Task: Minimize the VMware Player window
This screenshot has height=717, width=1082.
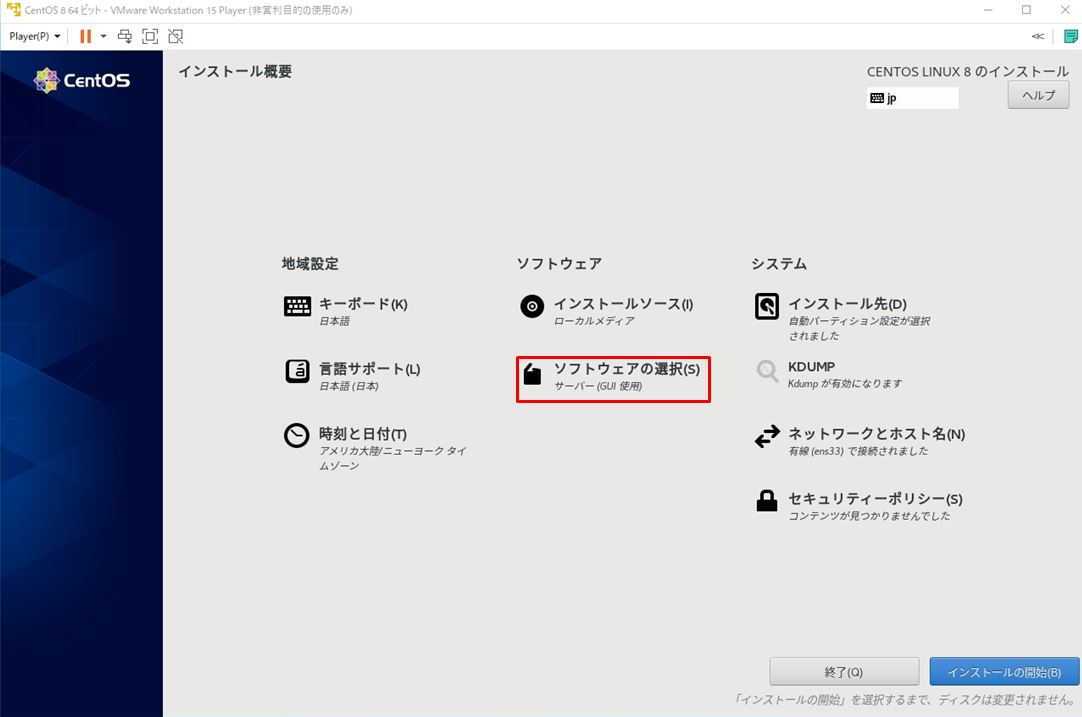Action: [x=988, y=10]
